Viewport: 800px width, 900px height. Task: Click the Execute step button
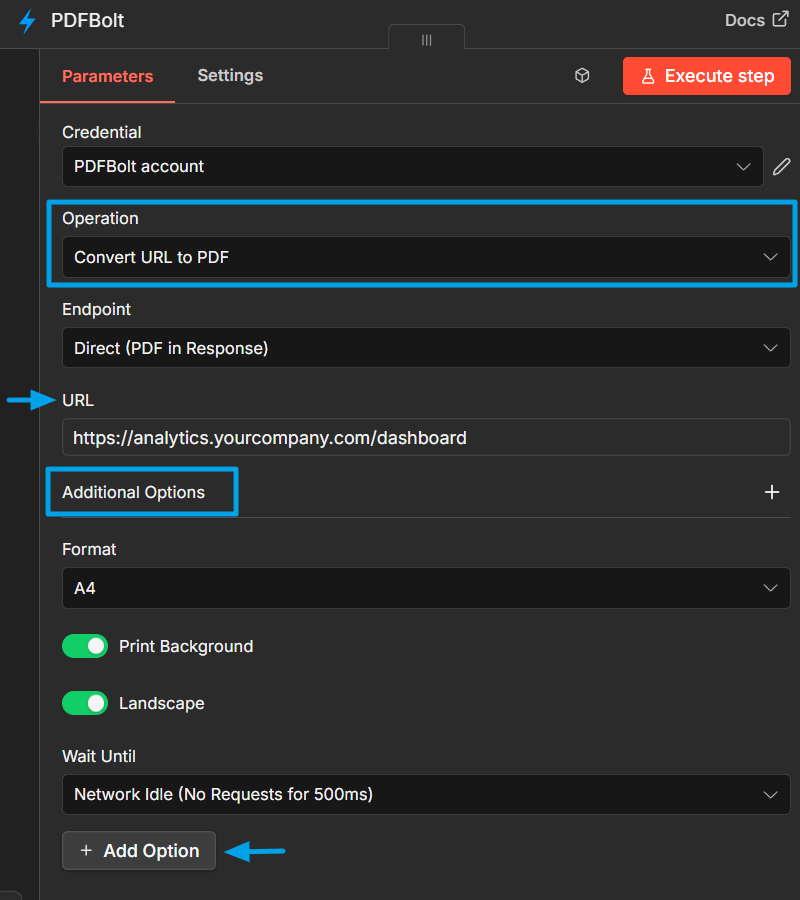tap(706, 75)
